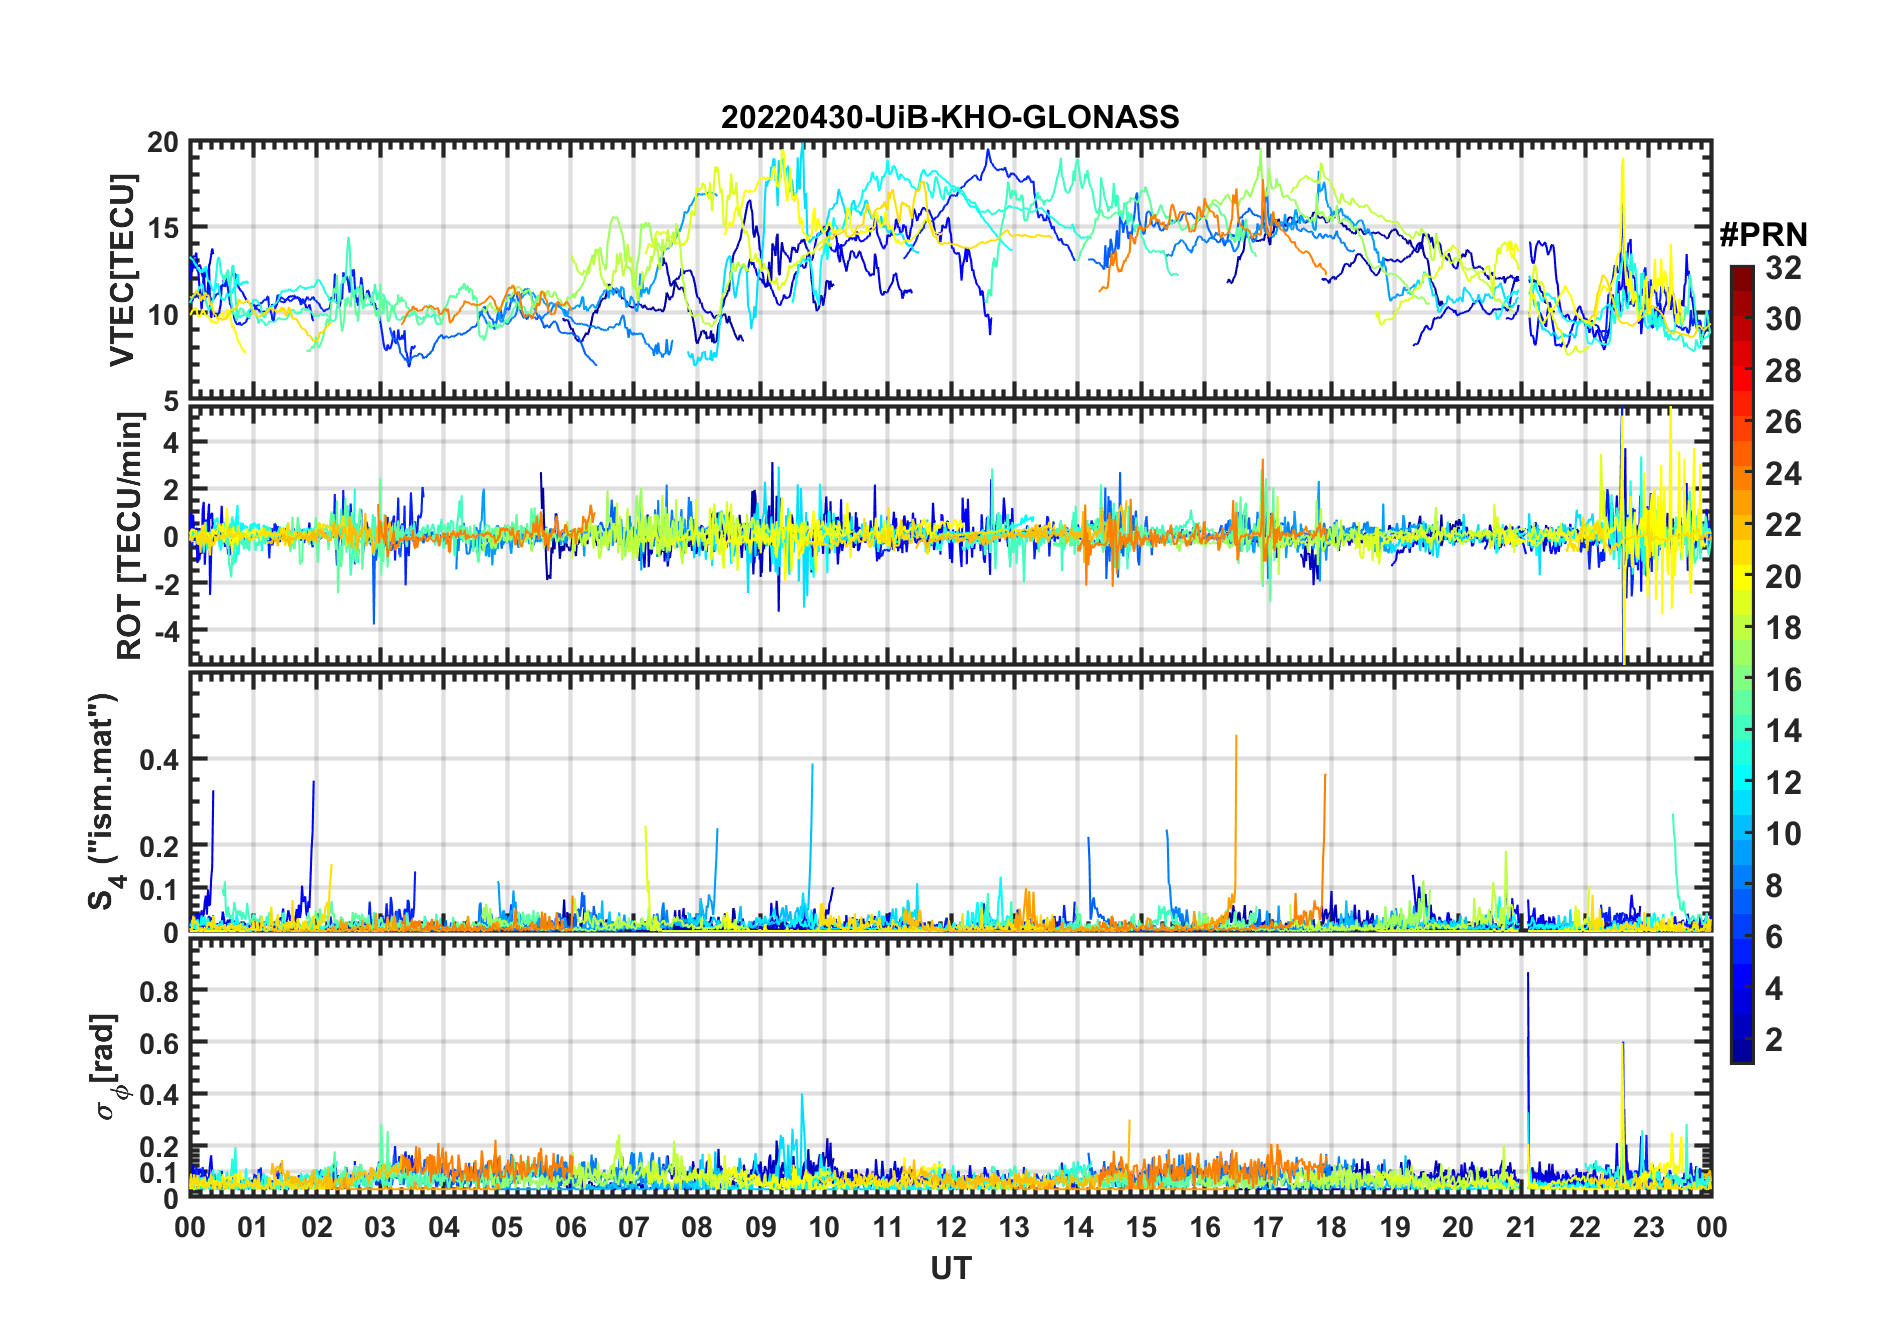The image size is (1902, 1330).
Task: Click the 0.8 tick label on the σφ axis
Action: [x=158, y=990]
